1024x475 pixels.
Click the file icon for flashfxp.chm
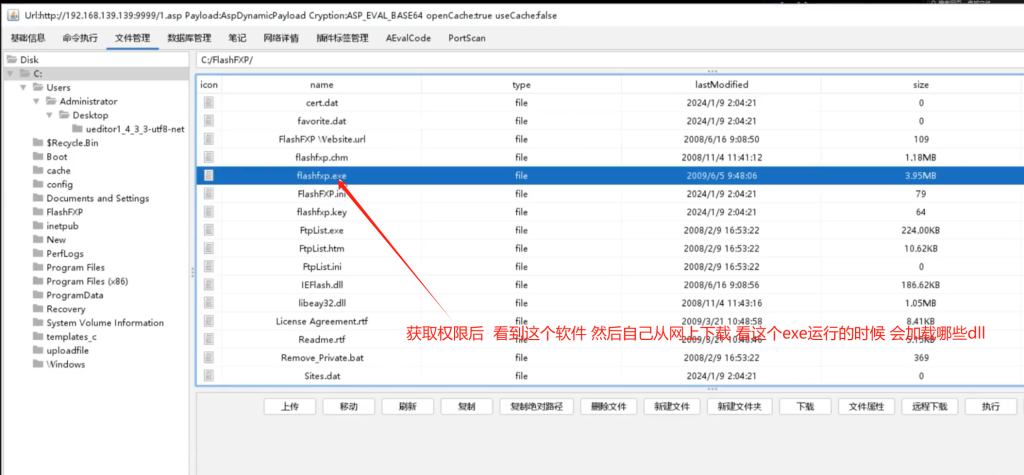(209, 157)
